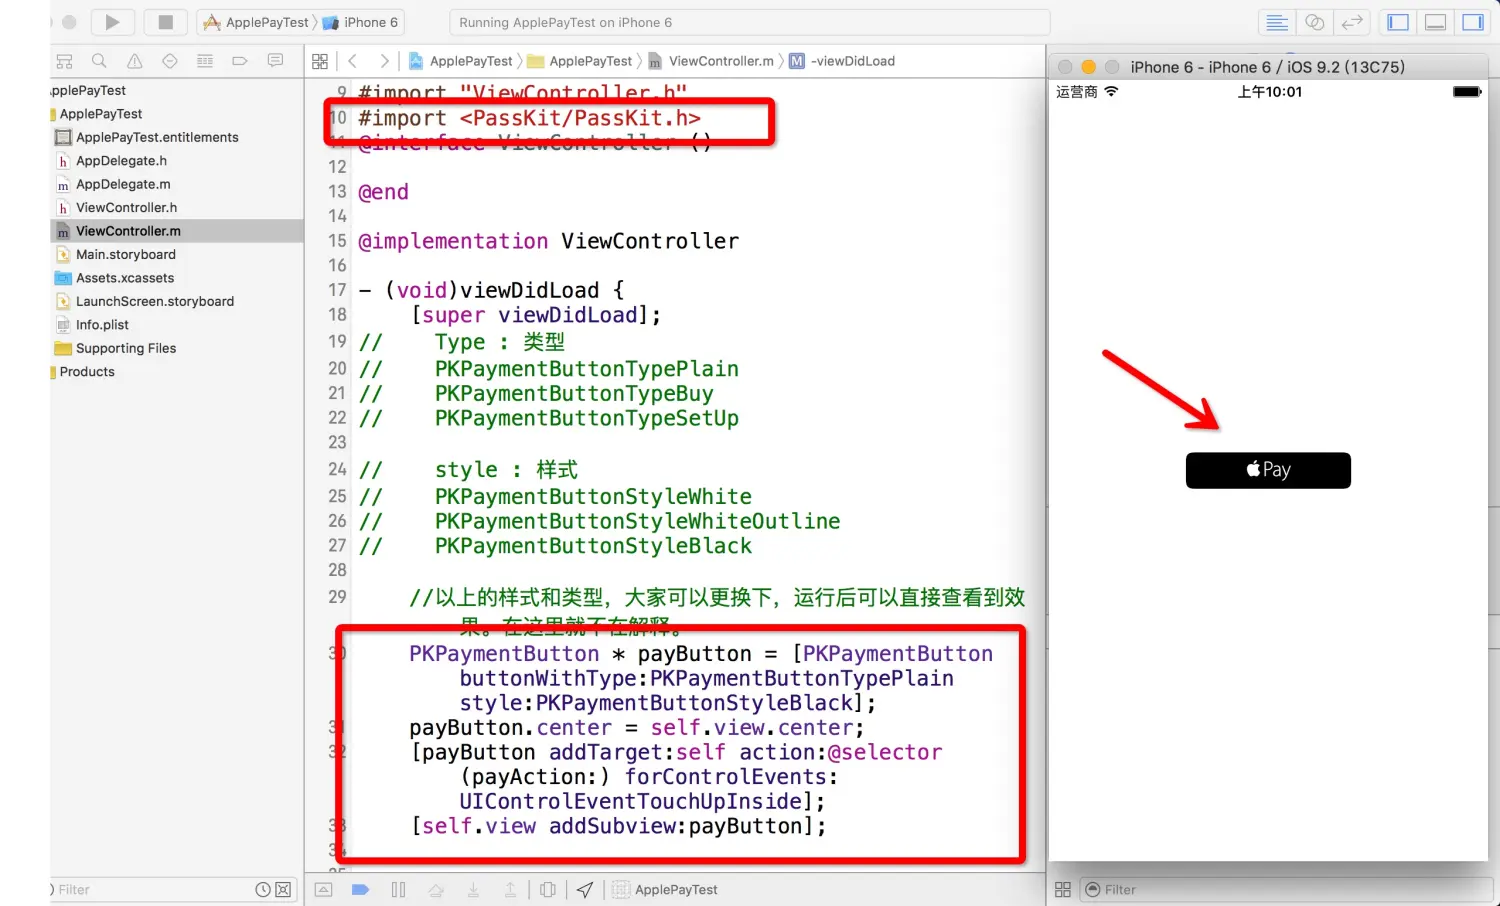Open Debug View Hierarchy

pyautogui.click(x=548, y=889)
